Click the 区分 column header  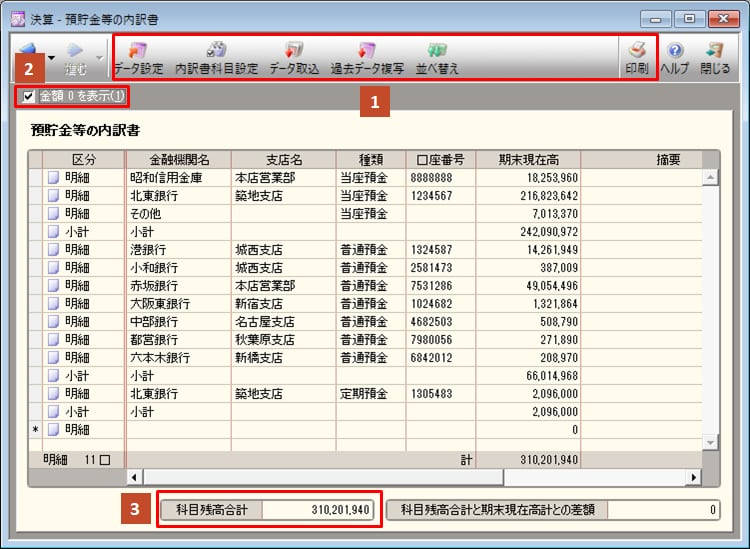tap(84, 160)
